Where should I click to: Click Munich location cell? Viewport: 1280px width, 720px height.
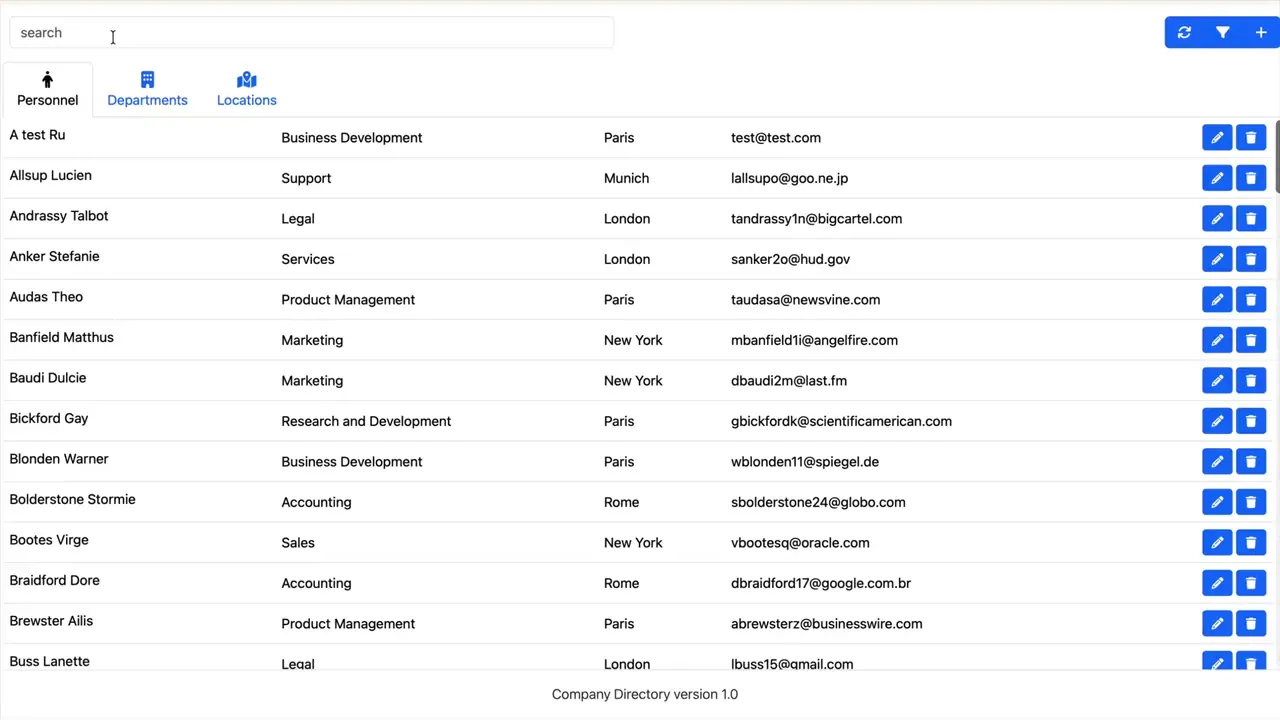[x=626, y=178]
